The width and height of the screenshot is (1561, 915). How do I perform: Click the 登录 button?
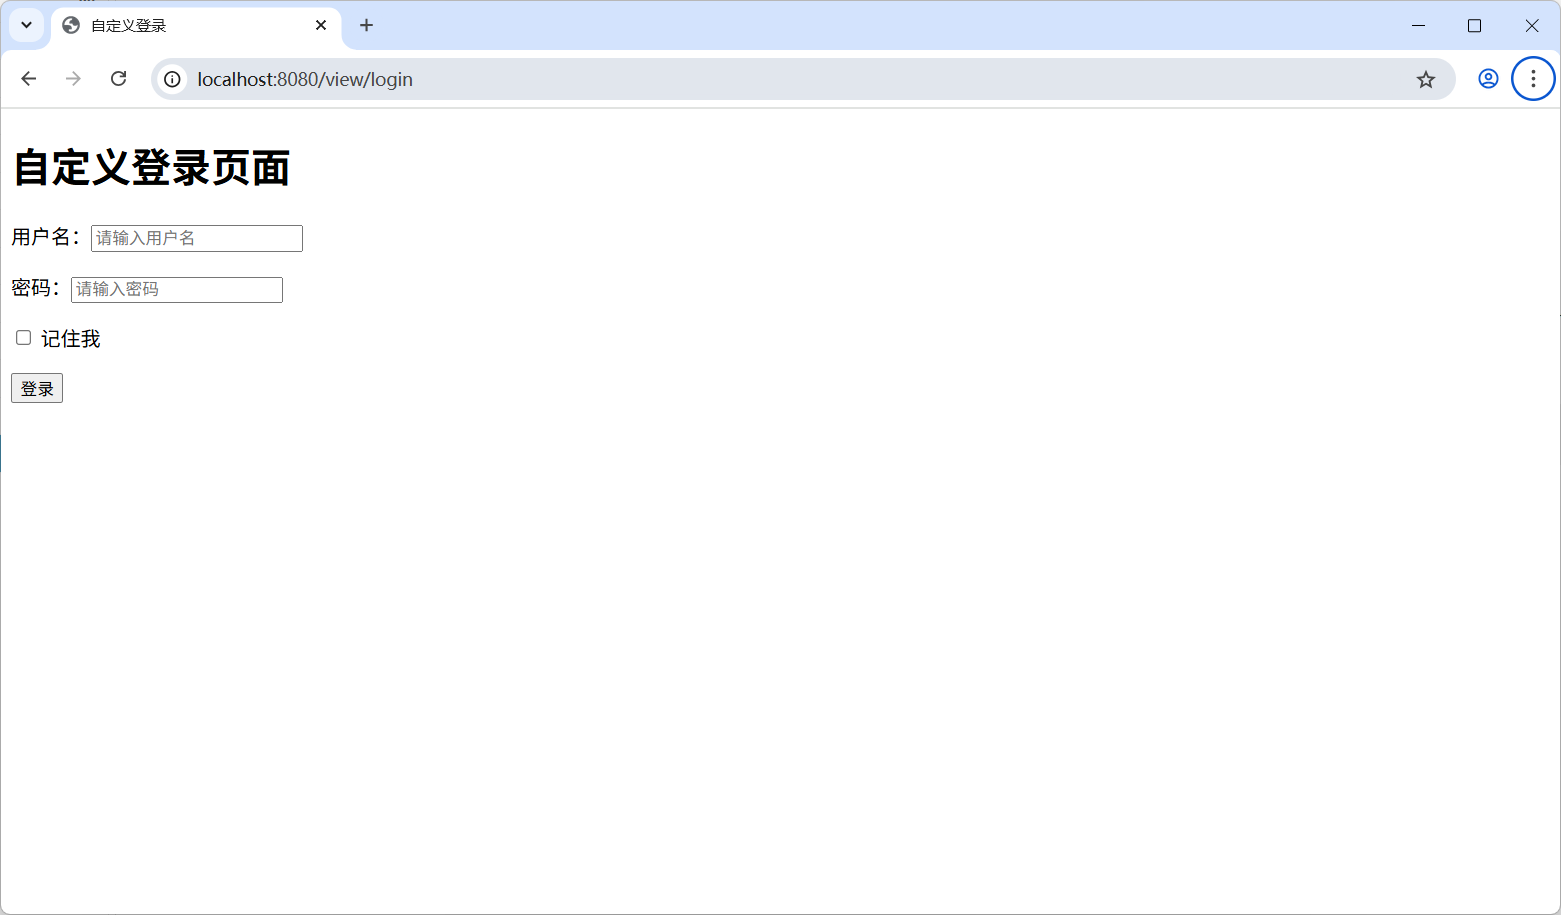pyautogui.click(x=37, y=388)
